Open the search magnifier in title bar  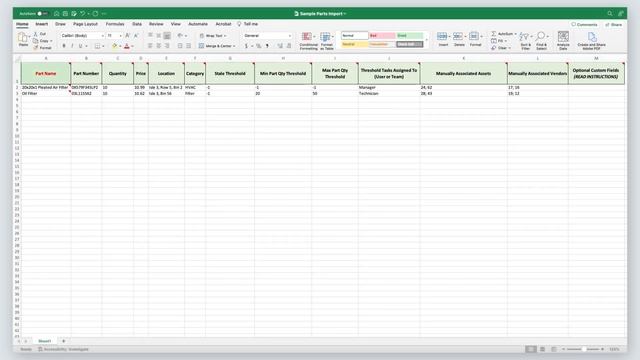[x=610, y=13]
